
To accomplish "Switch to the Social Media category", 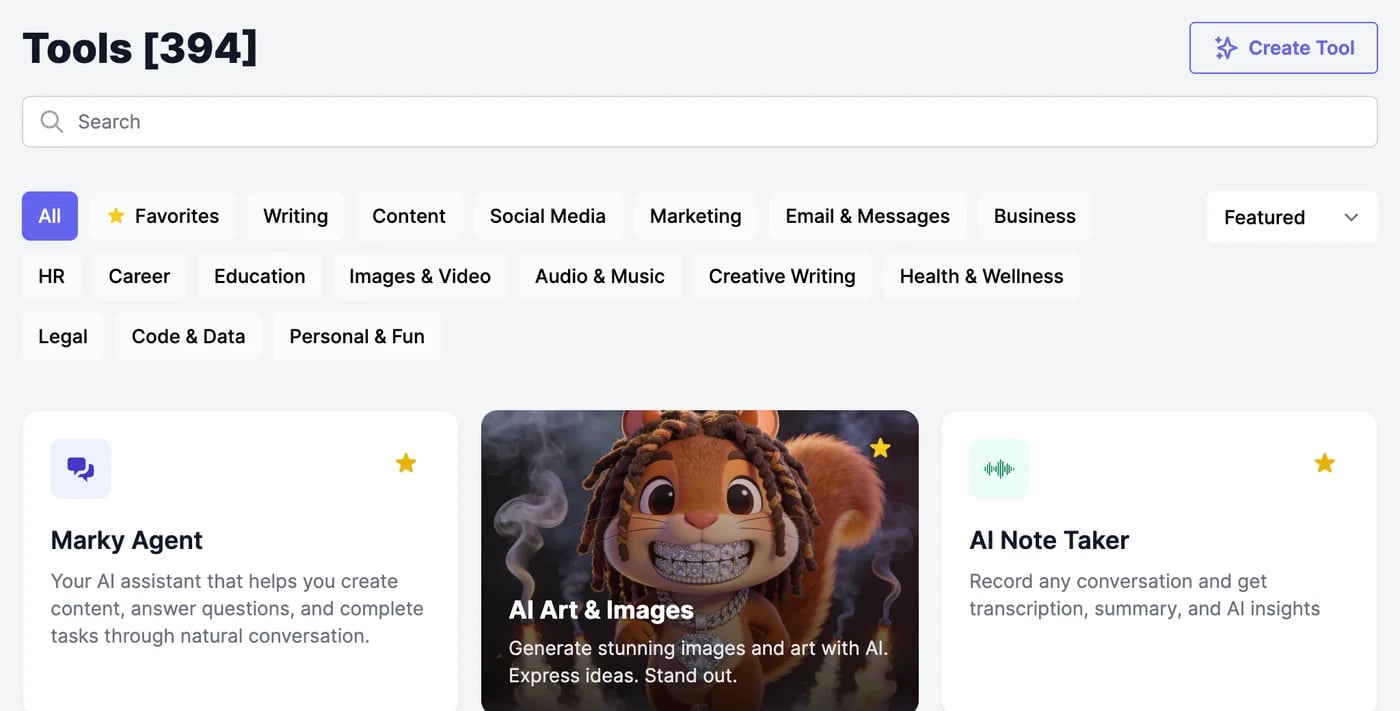I will point(548,216).
